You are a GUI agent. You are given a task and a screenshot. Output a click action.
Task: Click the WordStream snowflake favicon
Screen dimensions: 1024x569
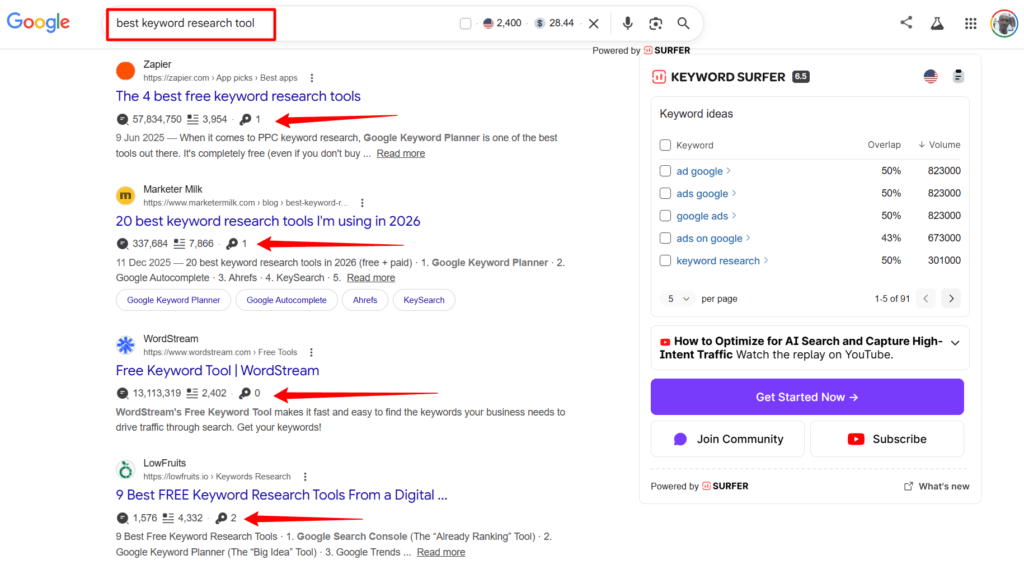(x=125, y=345)
